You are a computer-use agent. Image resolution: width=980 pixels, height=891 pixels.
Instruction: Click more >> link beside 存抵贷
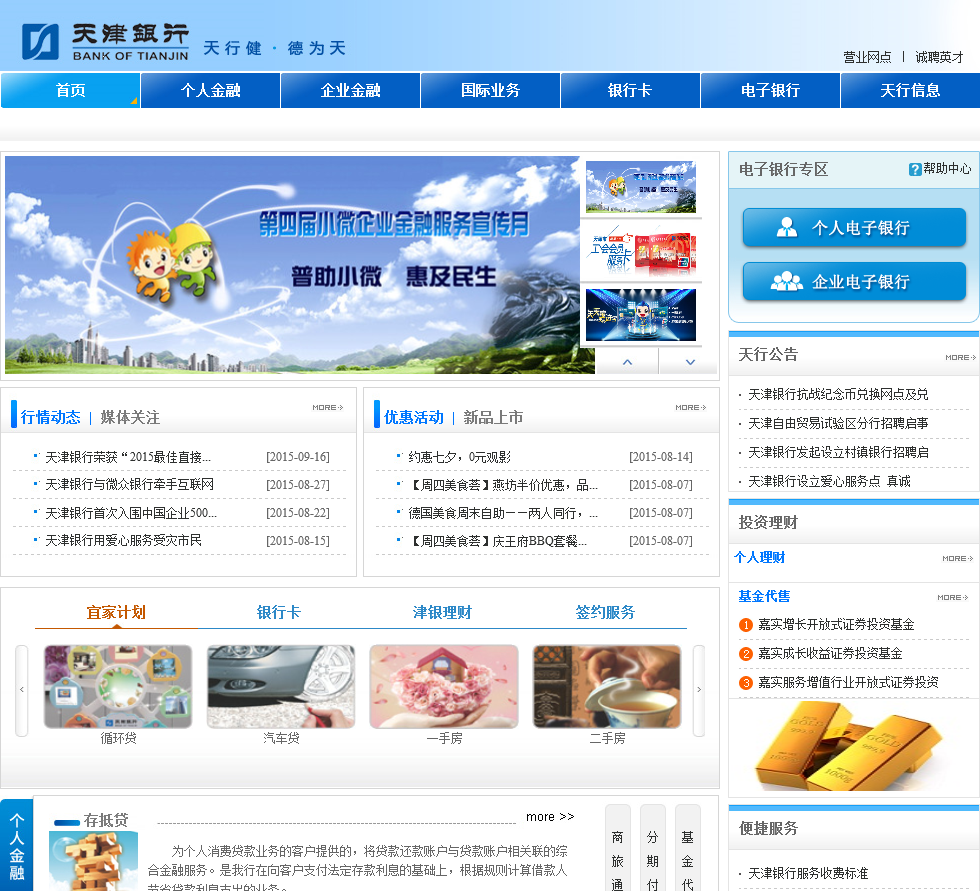point(550,817)
